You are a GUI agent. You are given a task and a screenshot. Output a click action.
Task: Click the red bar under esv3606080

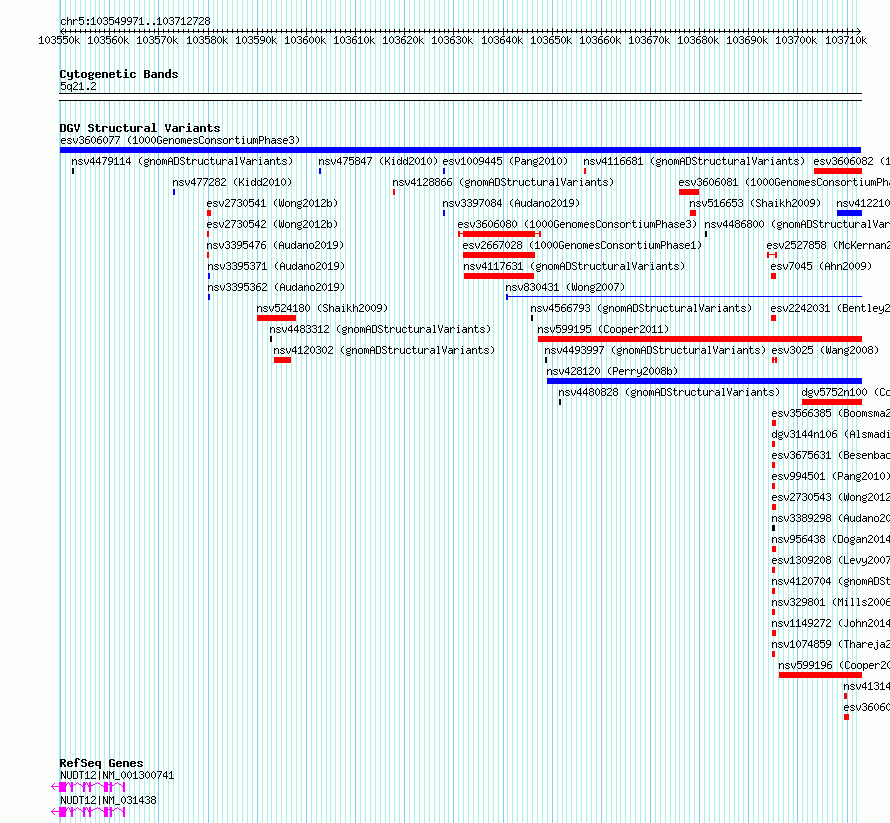[499, 234]
